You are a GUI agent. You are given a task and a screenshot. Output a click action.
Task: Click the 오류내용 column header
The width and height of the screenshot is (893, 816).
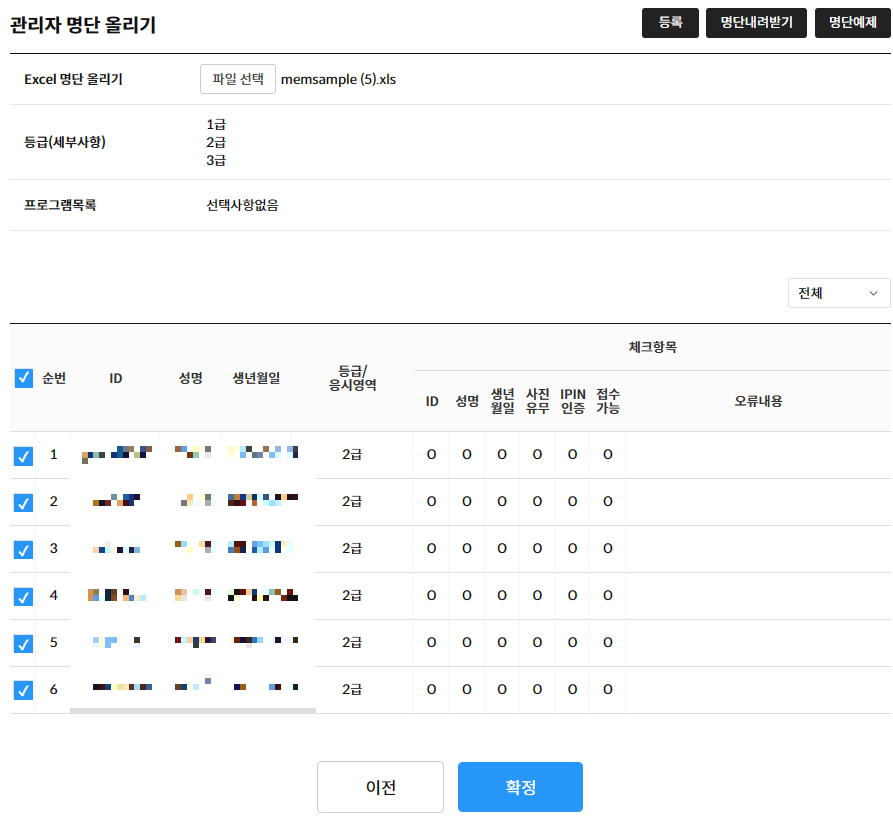click(x=758, y=401)
